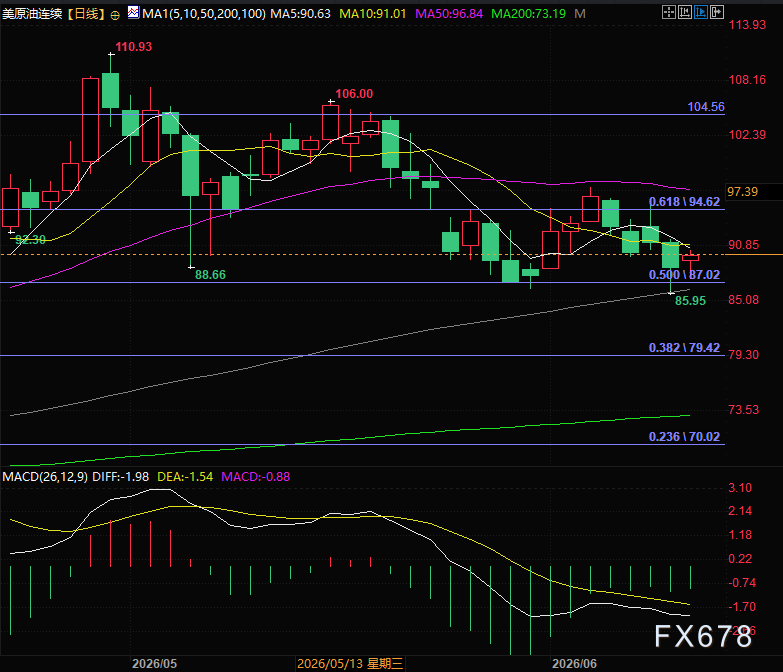Viewport: 783px width, 672px height.
Task: Select the 0.236 \ 70.02 Fibonacci label
Action: coord(685,437)
